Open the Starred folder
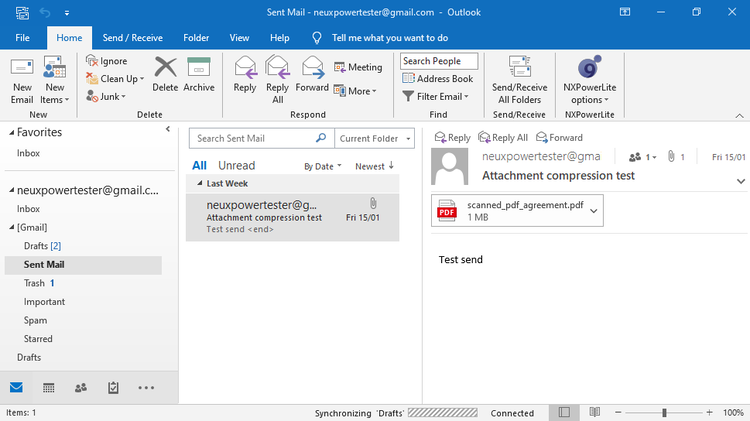Viewport: 750px width, 421px height. coord(38,339)
